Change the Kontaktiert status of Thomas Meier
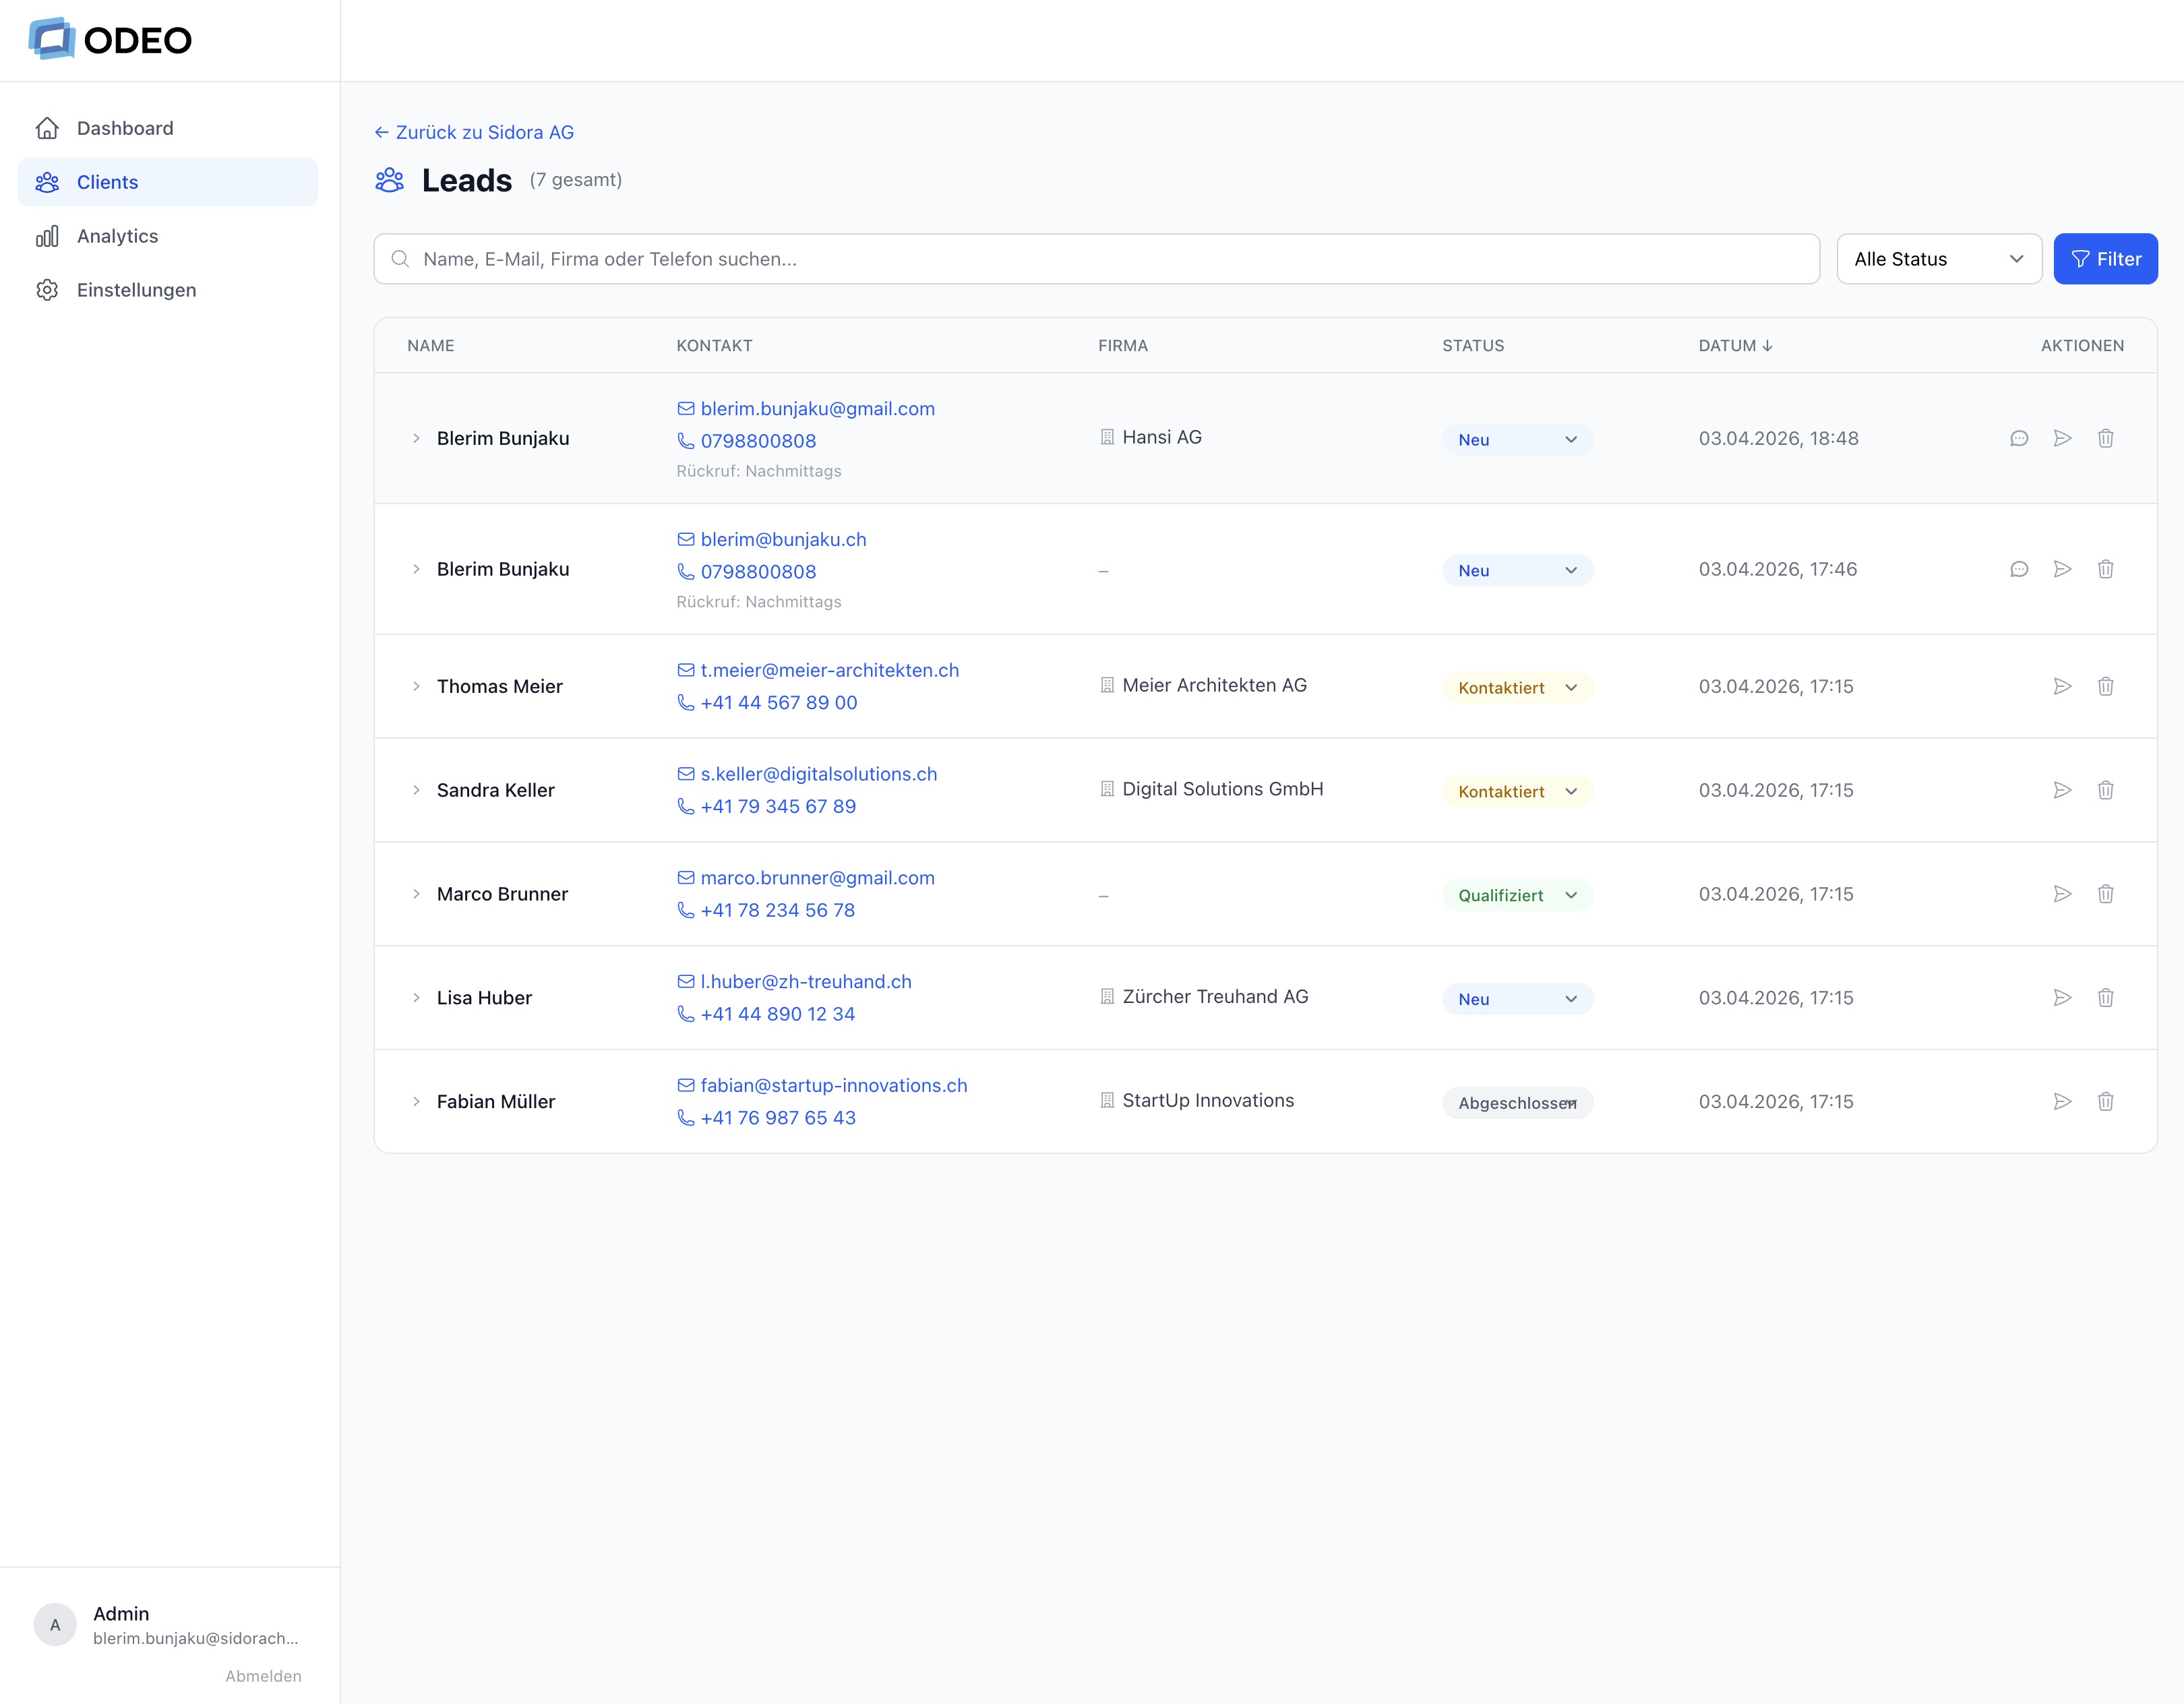 point(1517,688)
